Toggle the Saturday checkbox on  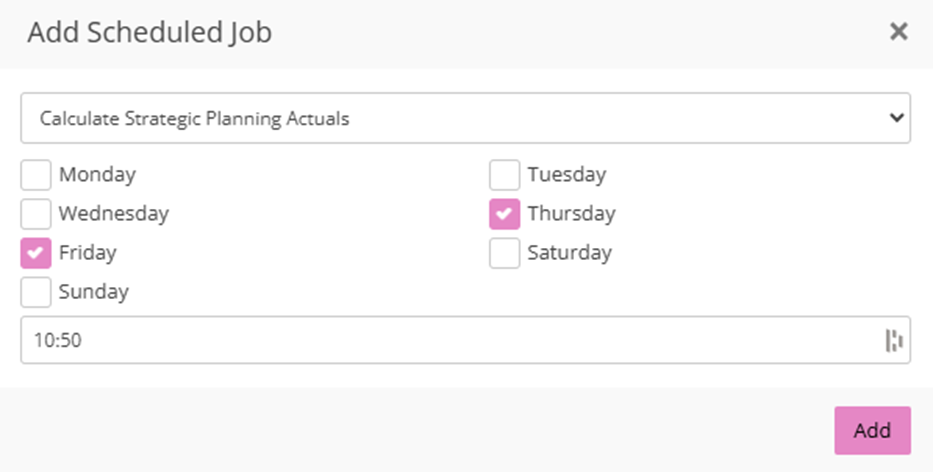(505, 253)
